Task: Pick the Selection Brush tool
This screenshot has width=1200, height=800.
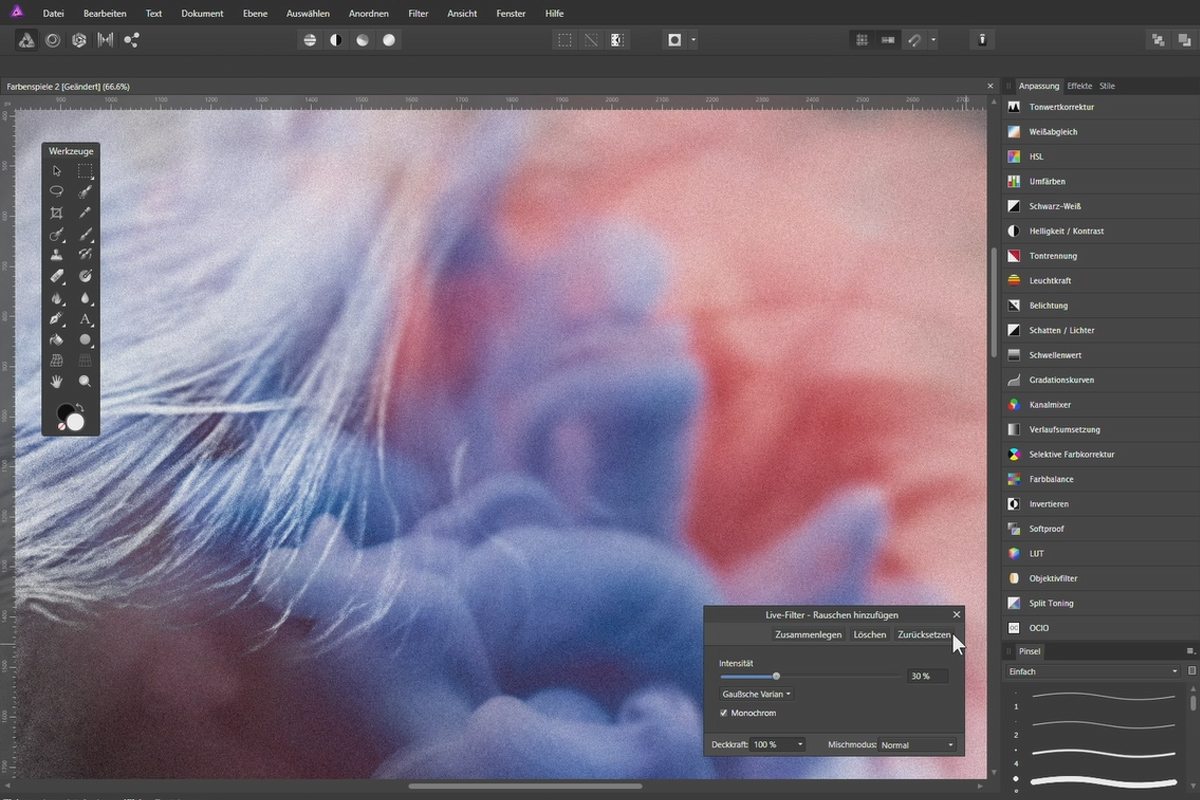Action: (x=86, y=192)
